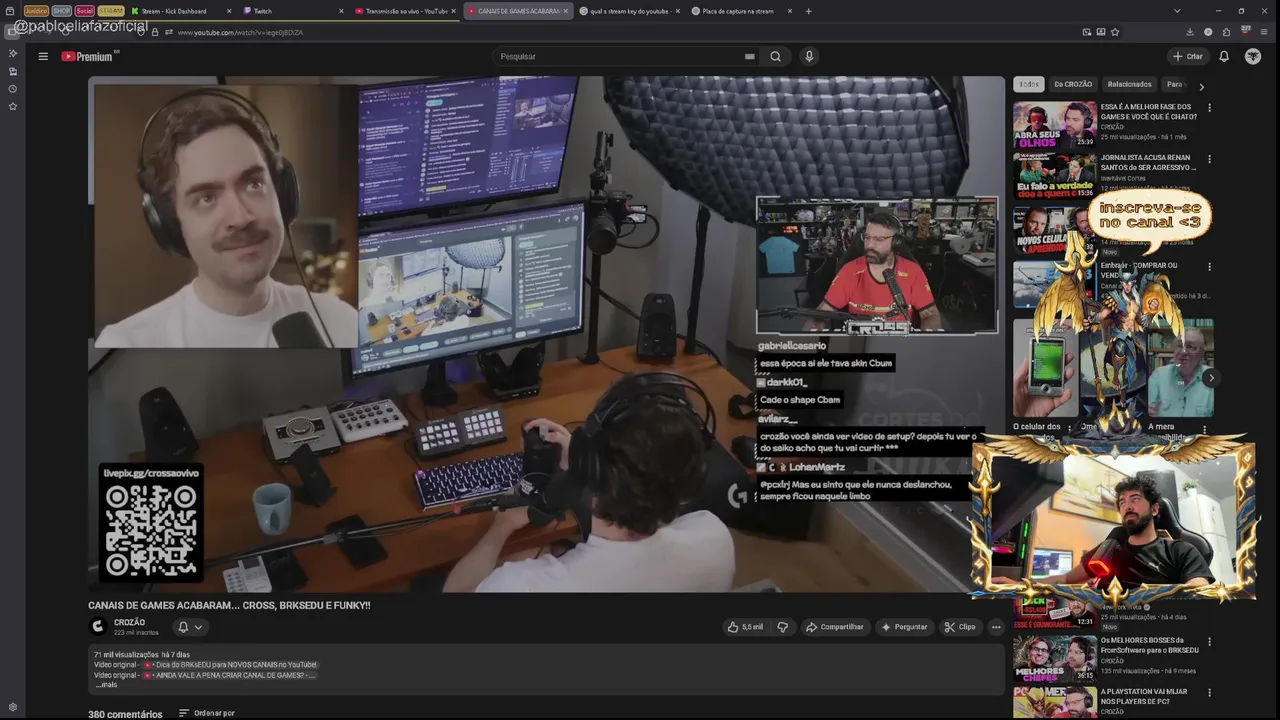Viewport: 1280px width, 720px height.
Task: Open notification bell dropdown next to CROZÃO
Action: 190,627
